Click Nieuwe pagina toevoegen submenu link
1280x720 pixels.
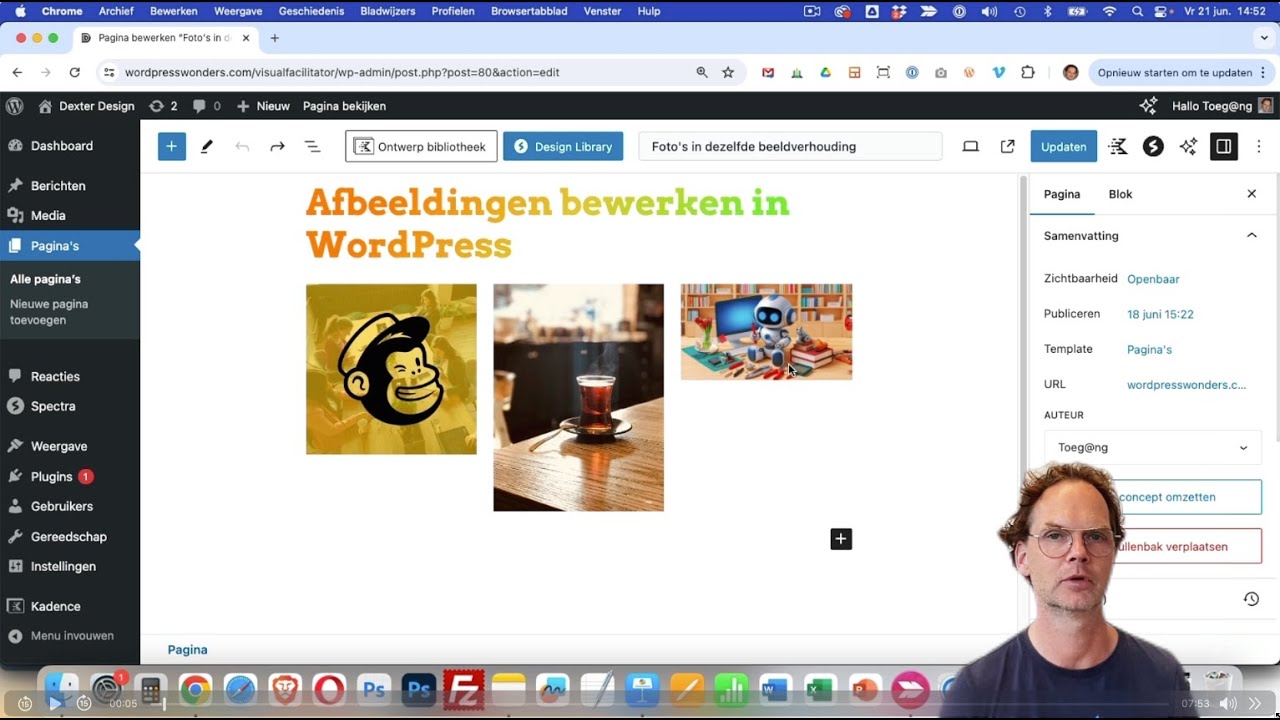(49, 312)
